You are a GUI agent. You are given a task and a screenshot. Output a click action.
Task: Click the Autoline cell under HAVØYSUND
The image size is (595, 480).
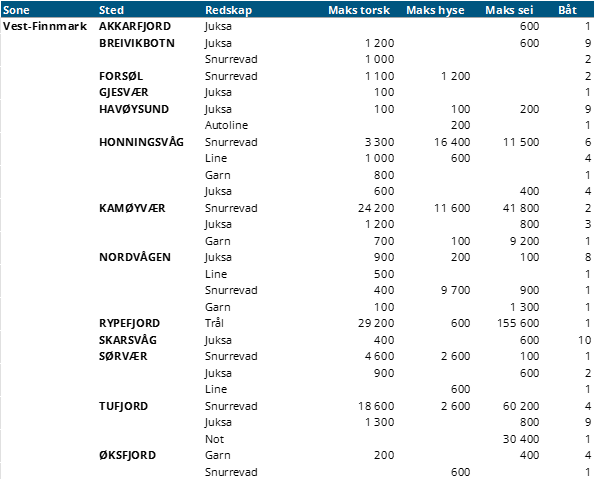coord(227,125)
